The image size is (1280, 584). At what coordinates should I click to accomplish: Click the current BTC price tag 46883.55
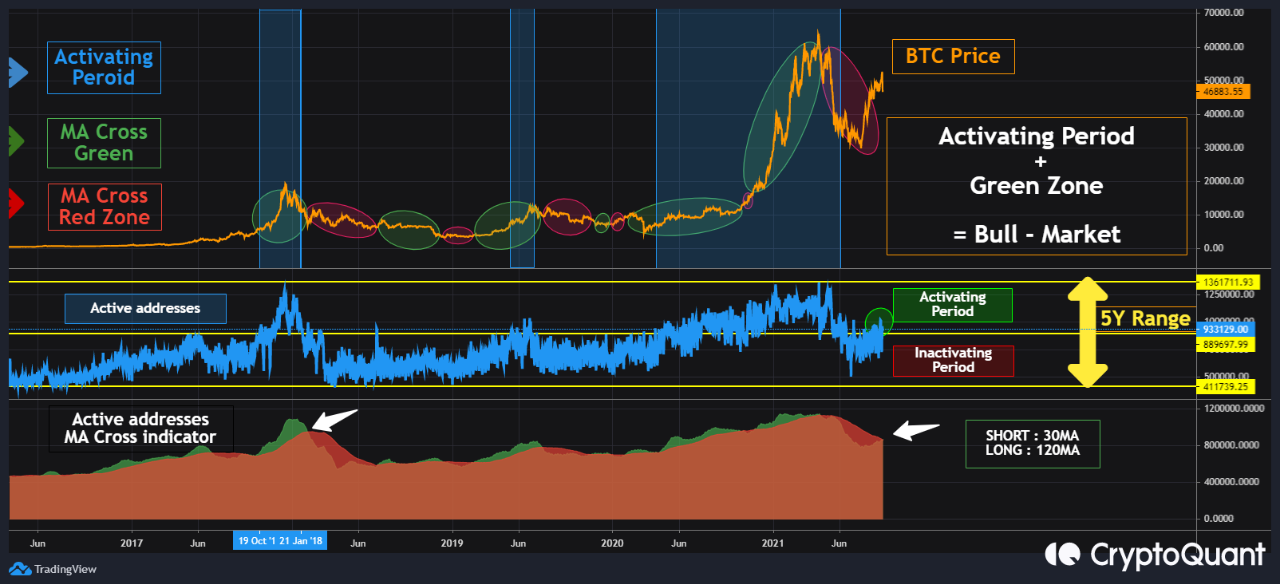tap(1223, 91)
